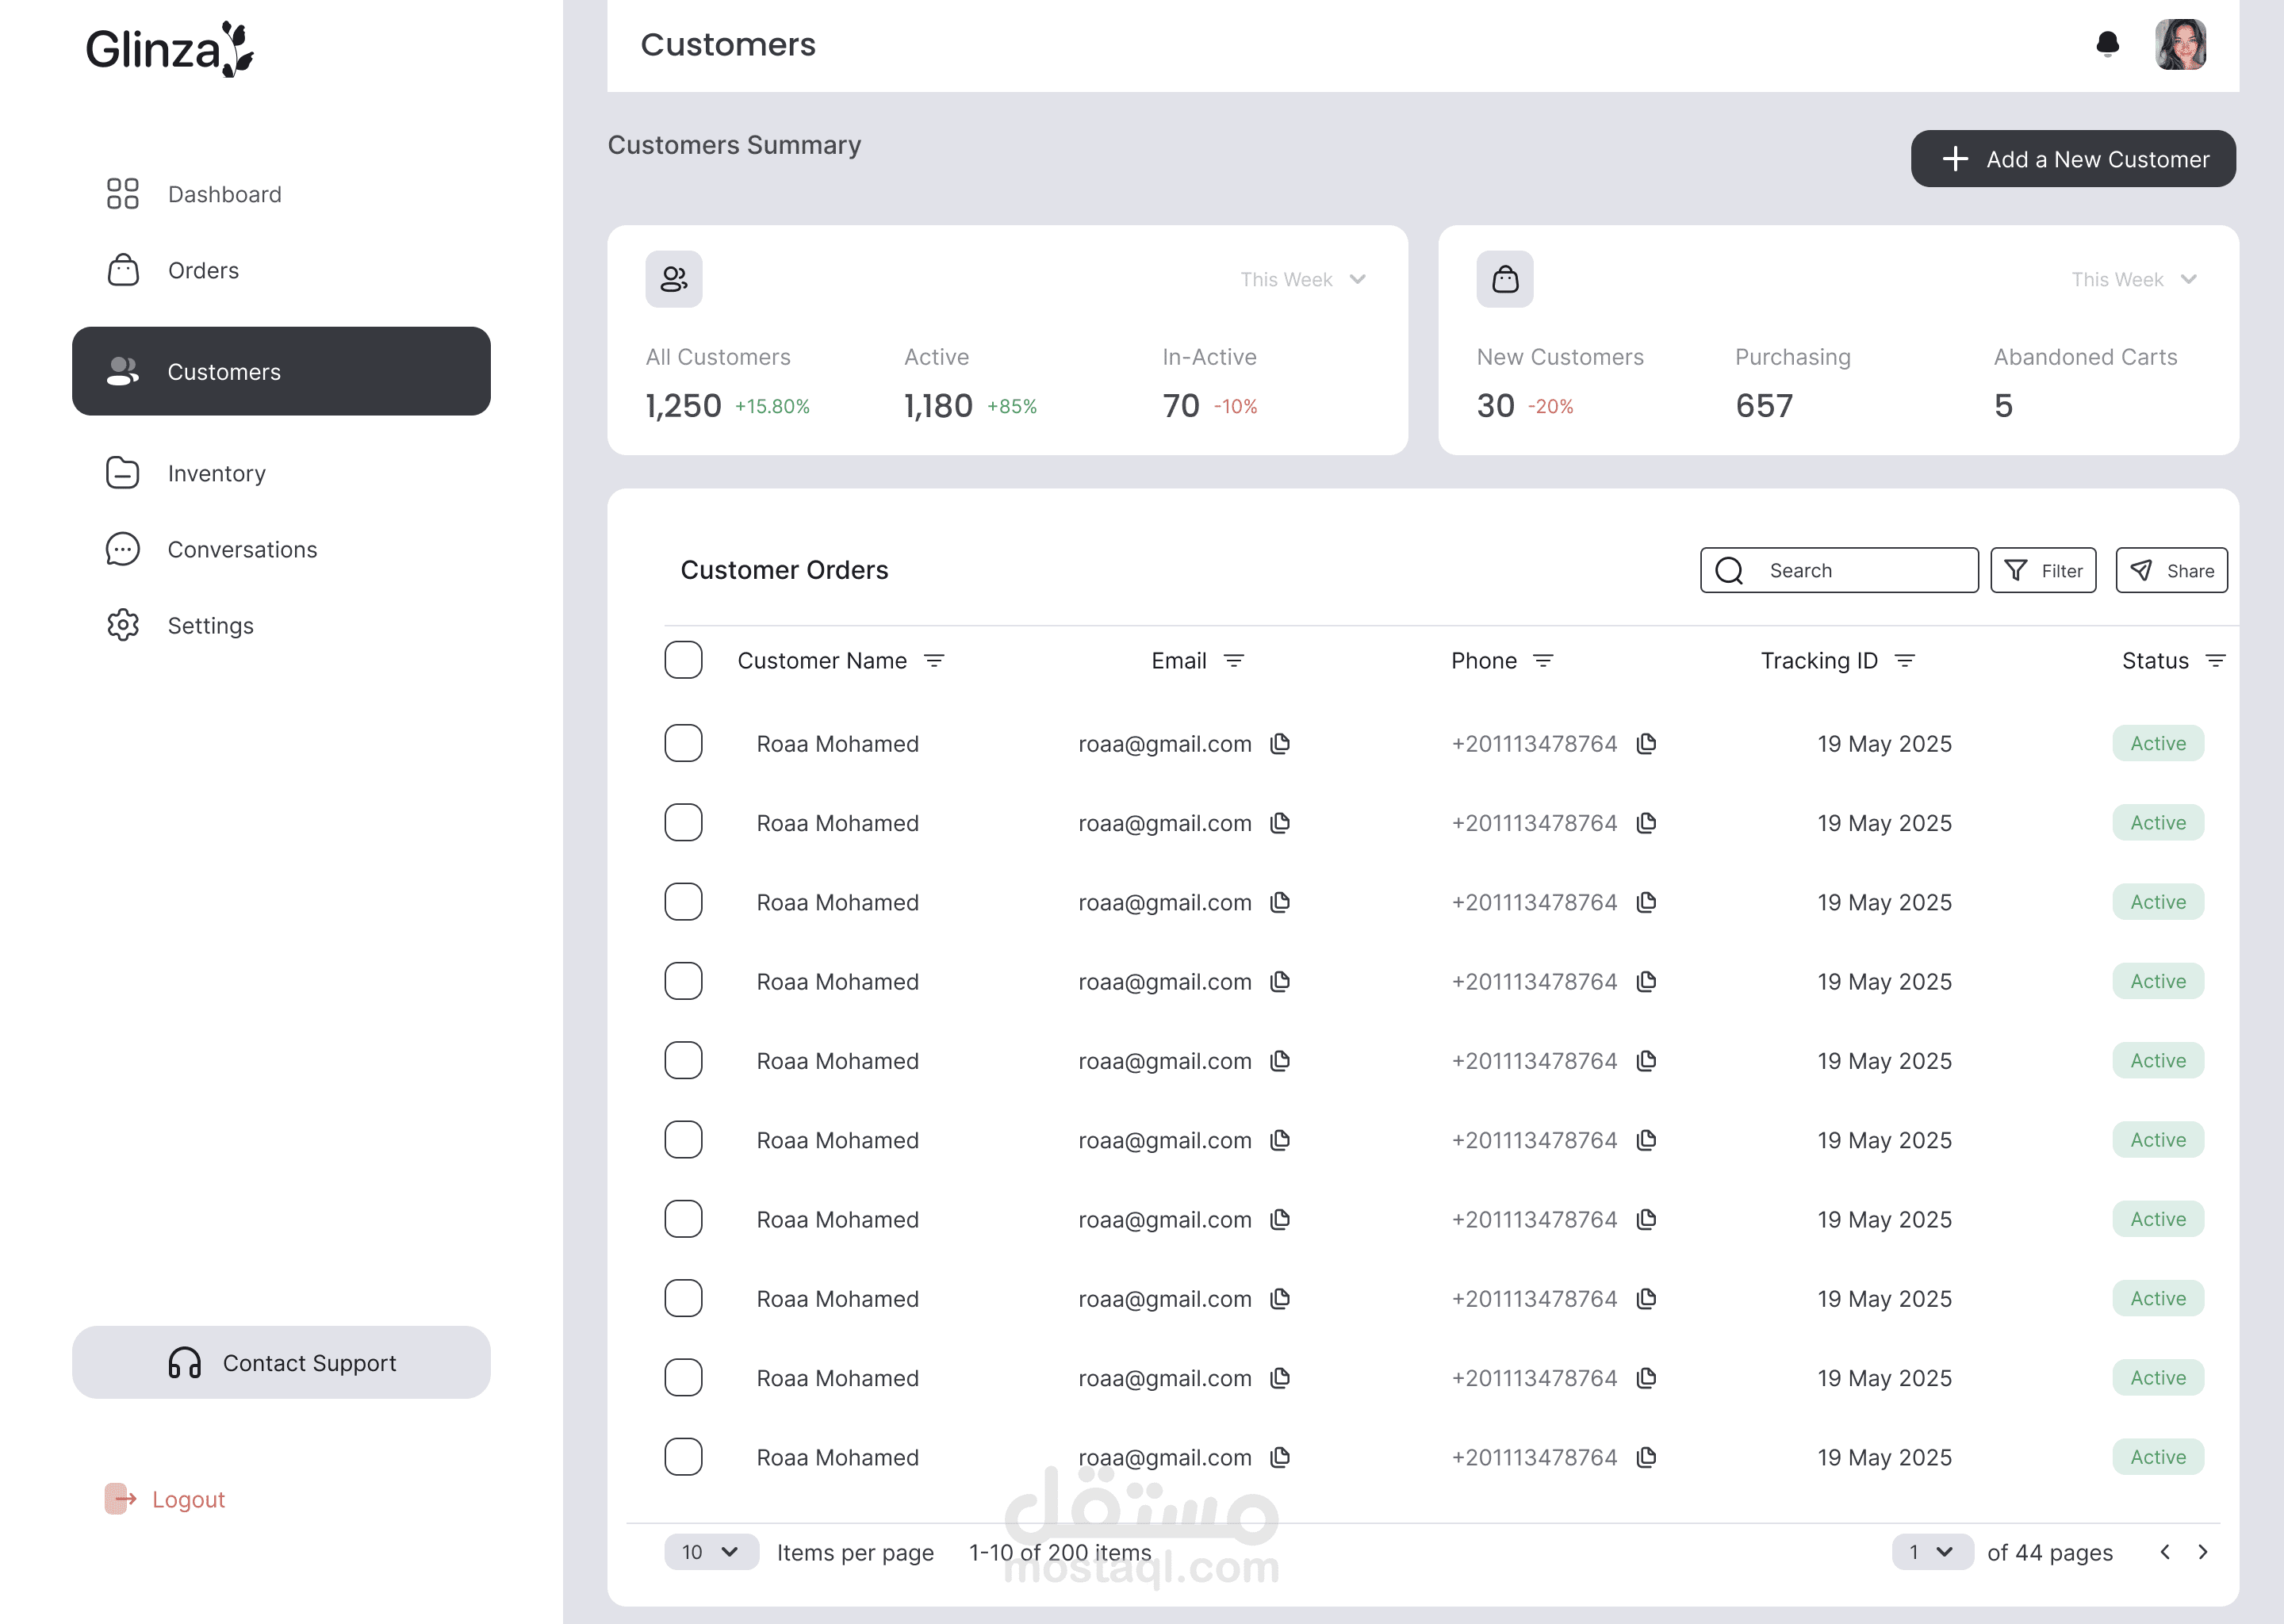
Task: Copy email in sixth customer row
Action: click(x=1279, y=1139)
